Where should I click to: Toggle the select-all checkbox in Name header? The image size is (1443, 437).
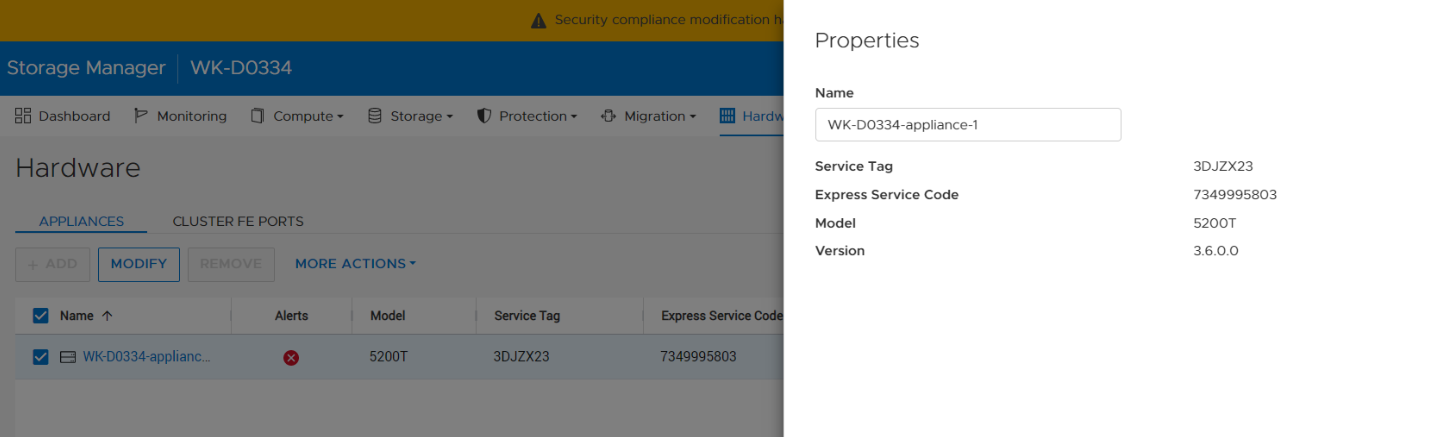(x=41, y=316)
